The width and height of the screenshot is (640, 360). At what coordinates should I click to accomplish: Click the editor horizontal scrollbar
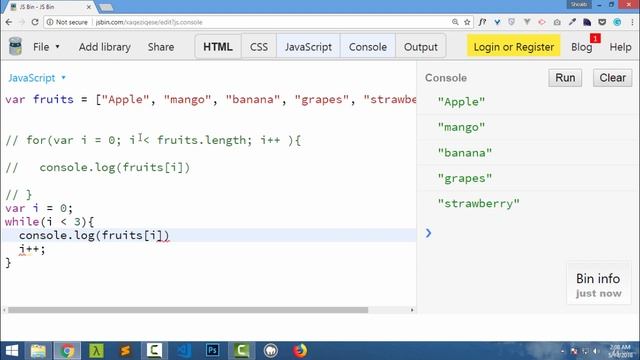pyautogui.click(x=188, y=310)
